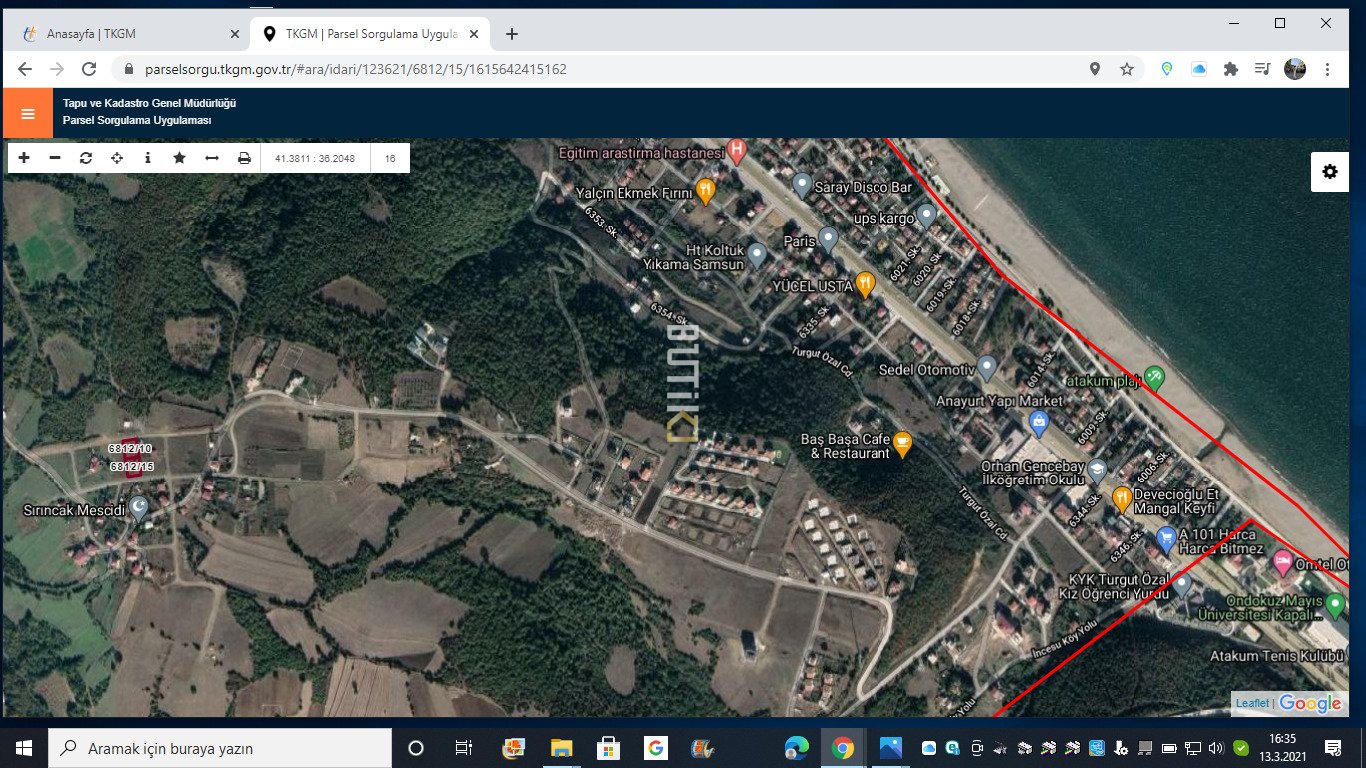Open the Photos app from the taskbar
The height and width of the screenshot is (768, 1366).
pos(890,747)
